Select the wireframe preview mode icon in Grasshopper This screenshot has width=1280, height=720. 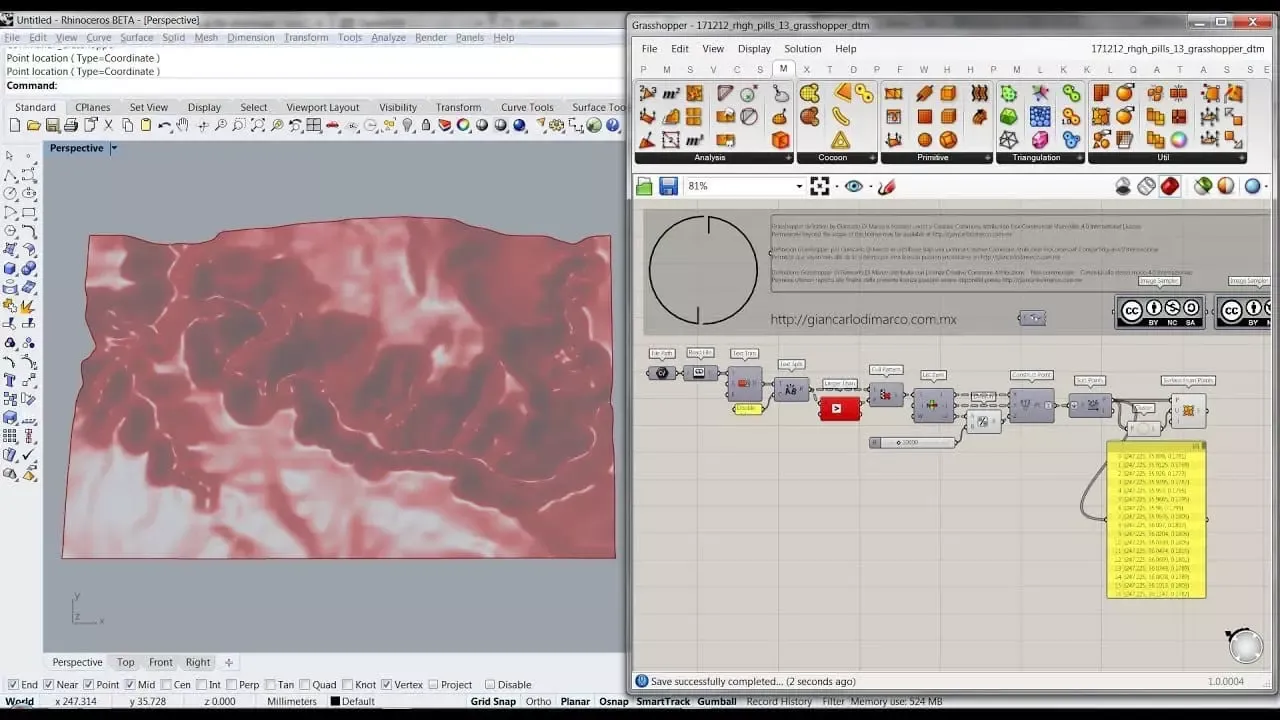tap(1146, 186)
